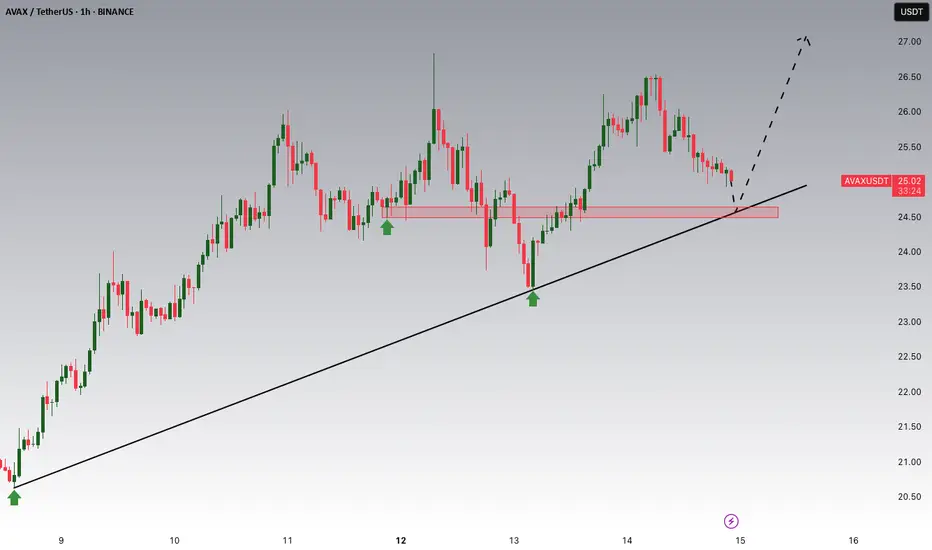932x550 pixels.
Task: Click date label 14 on time axis
Action: pyautogui.click(x=627, y=540)
